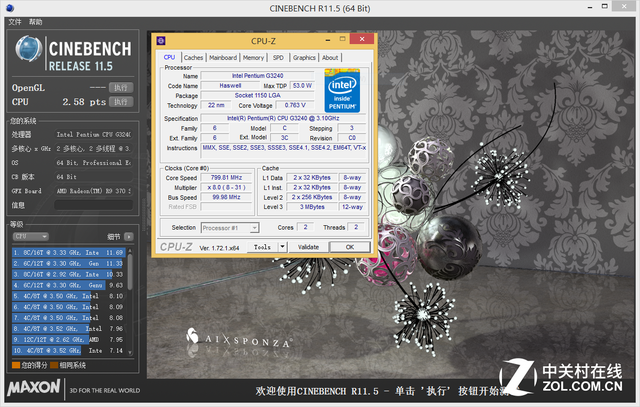
Task: Select ranking row 1. 8C/16T @ 3.33 GHz
Action: tap(68, 253)
